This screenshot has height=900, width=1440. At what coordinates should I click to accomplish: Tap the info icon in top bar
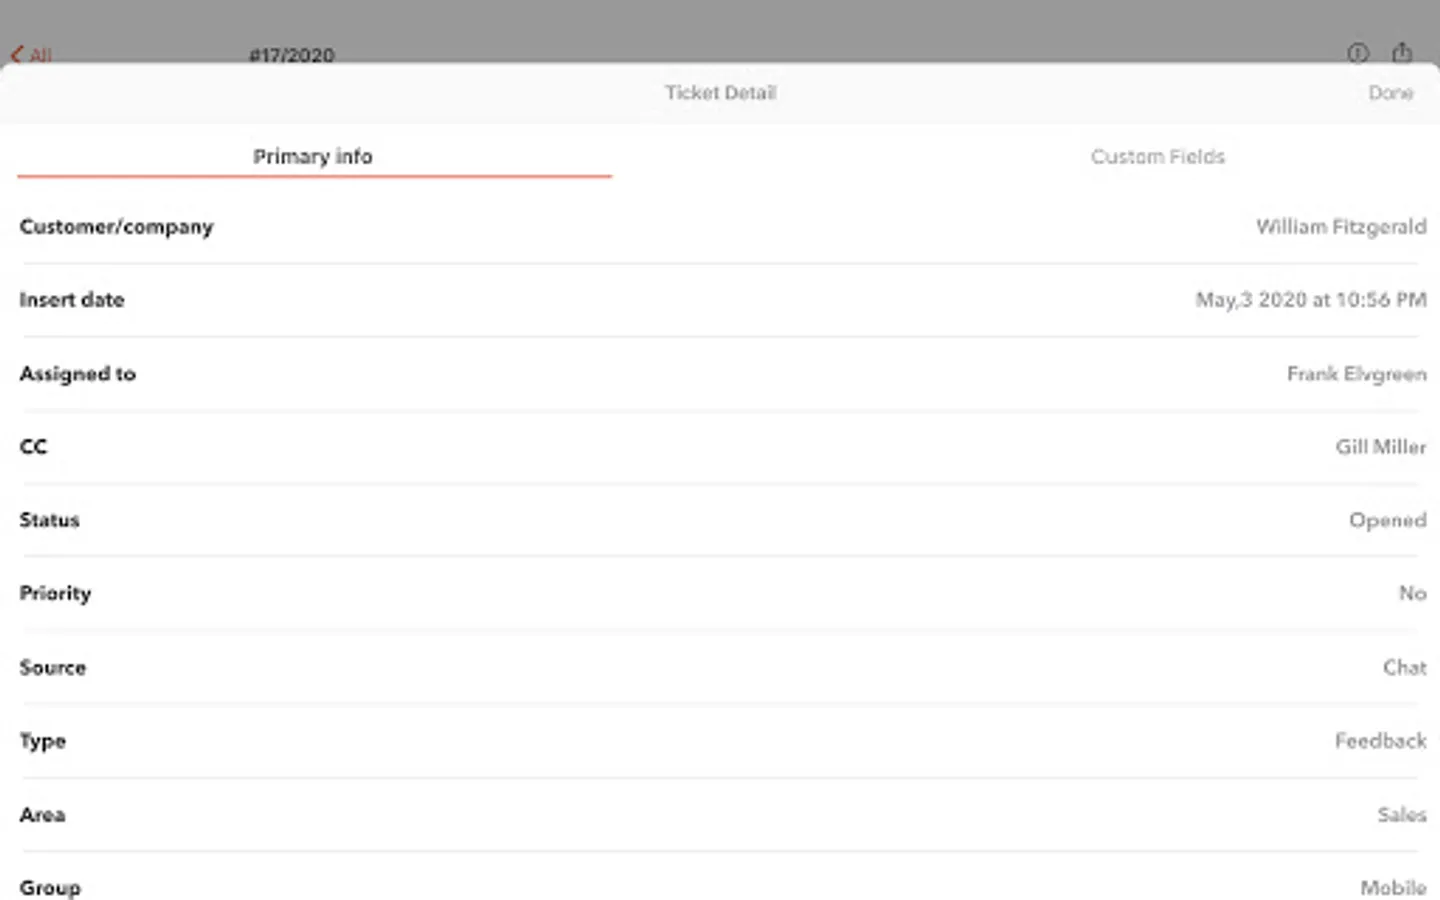[x=1357, y=53]
